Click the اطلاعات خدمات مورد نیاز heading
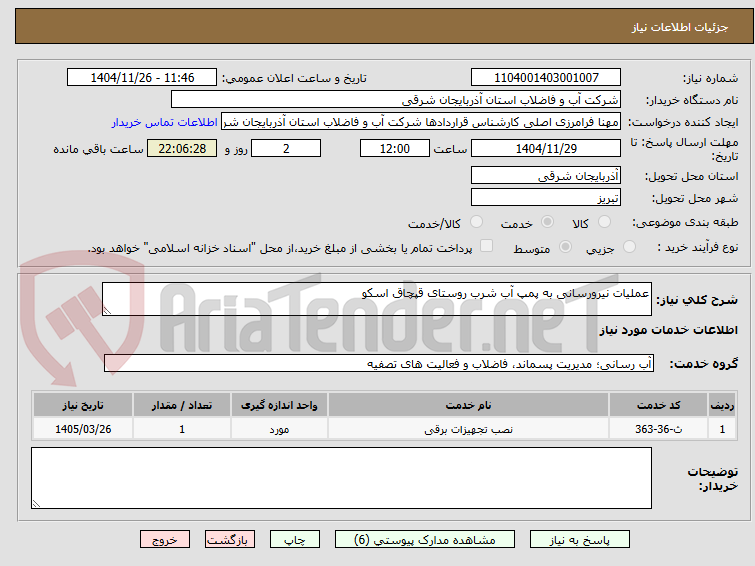755x566 pixels. pyautogui.click(x=668, y=330)
